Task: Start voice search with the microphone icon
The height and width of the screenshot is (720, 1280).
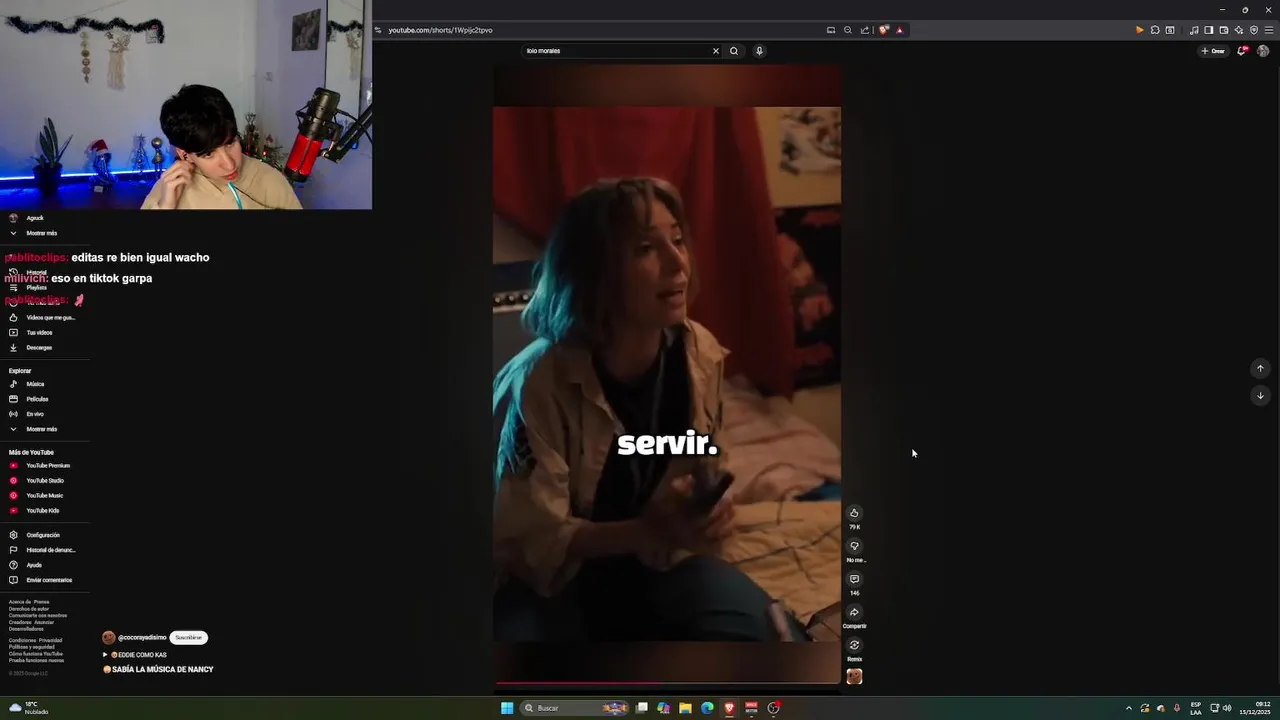Action: (x=759, y=51)
